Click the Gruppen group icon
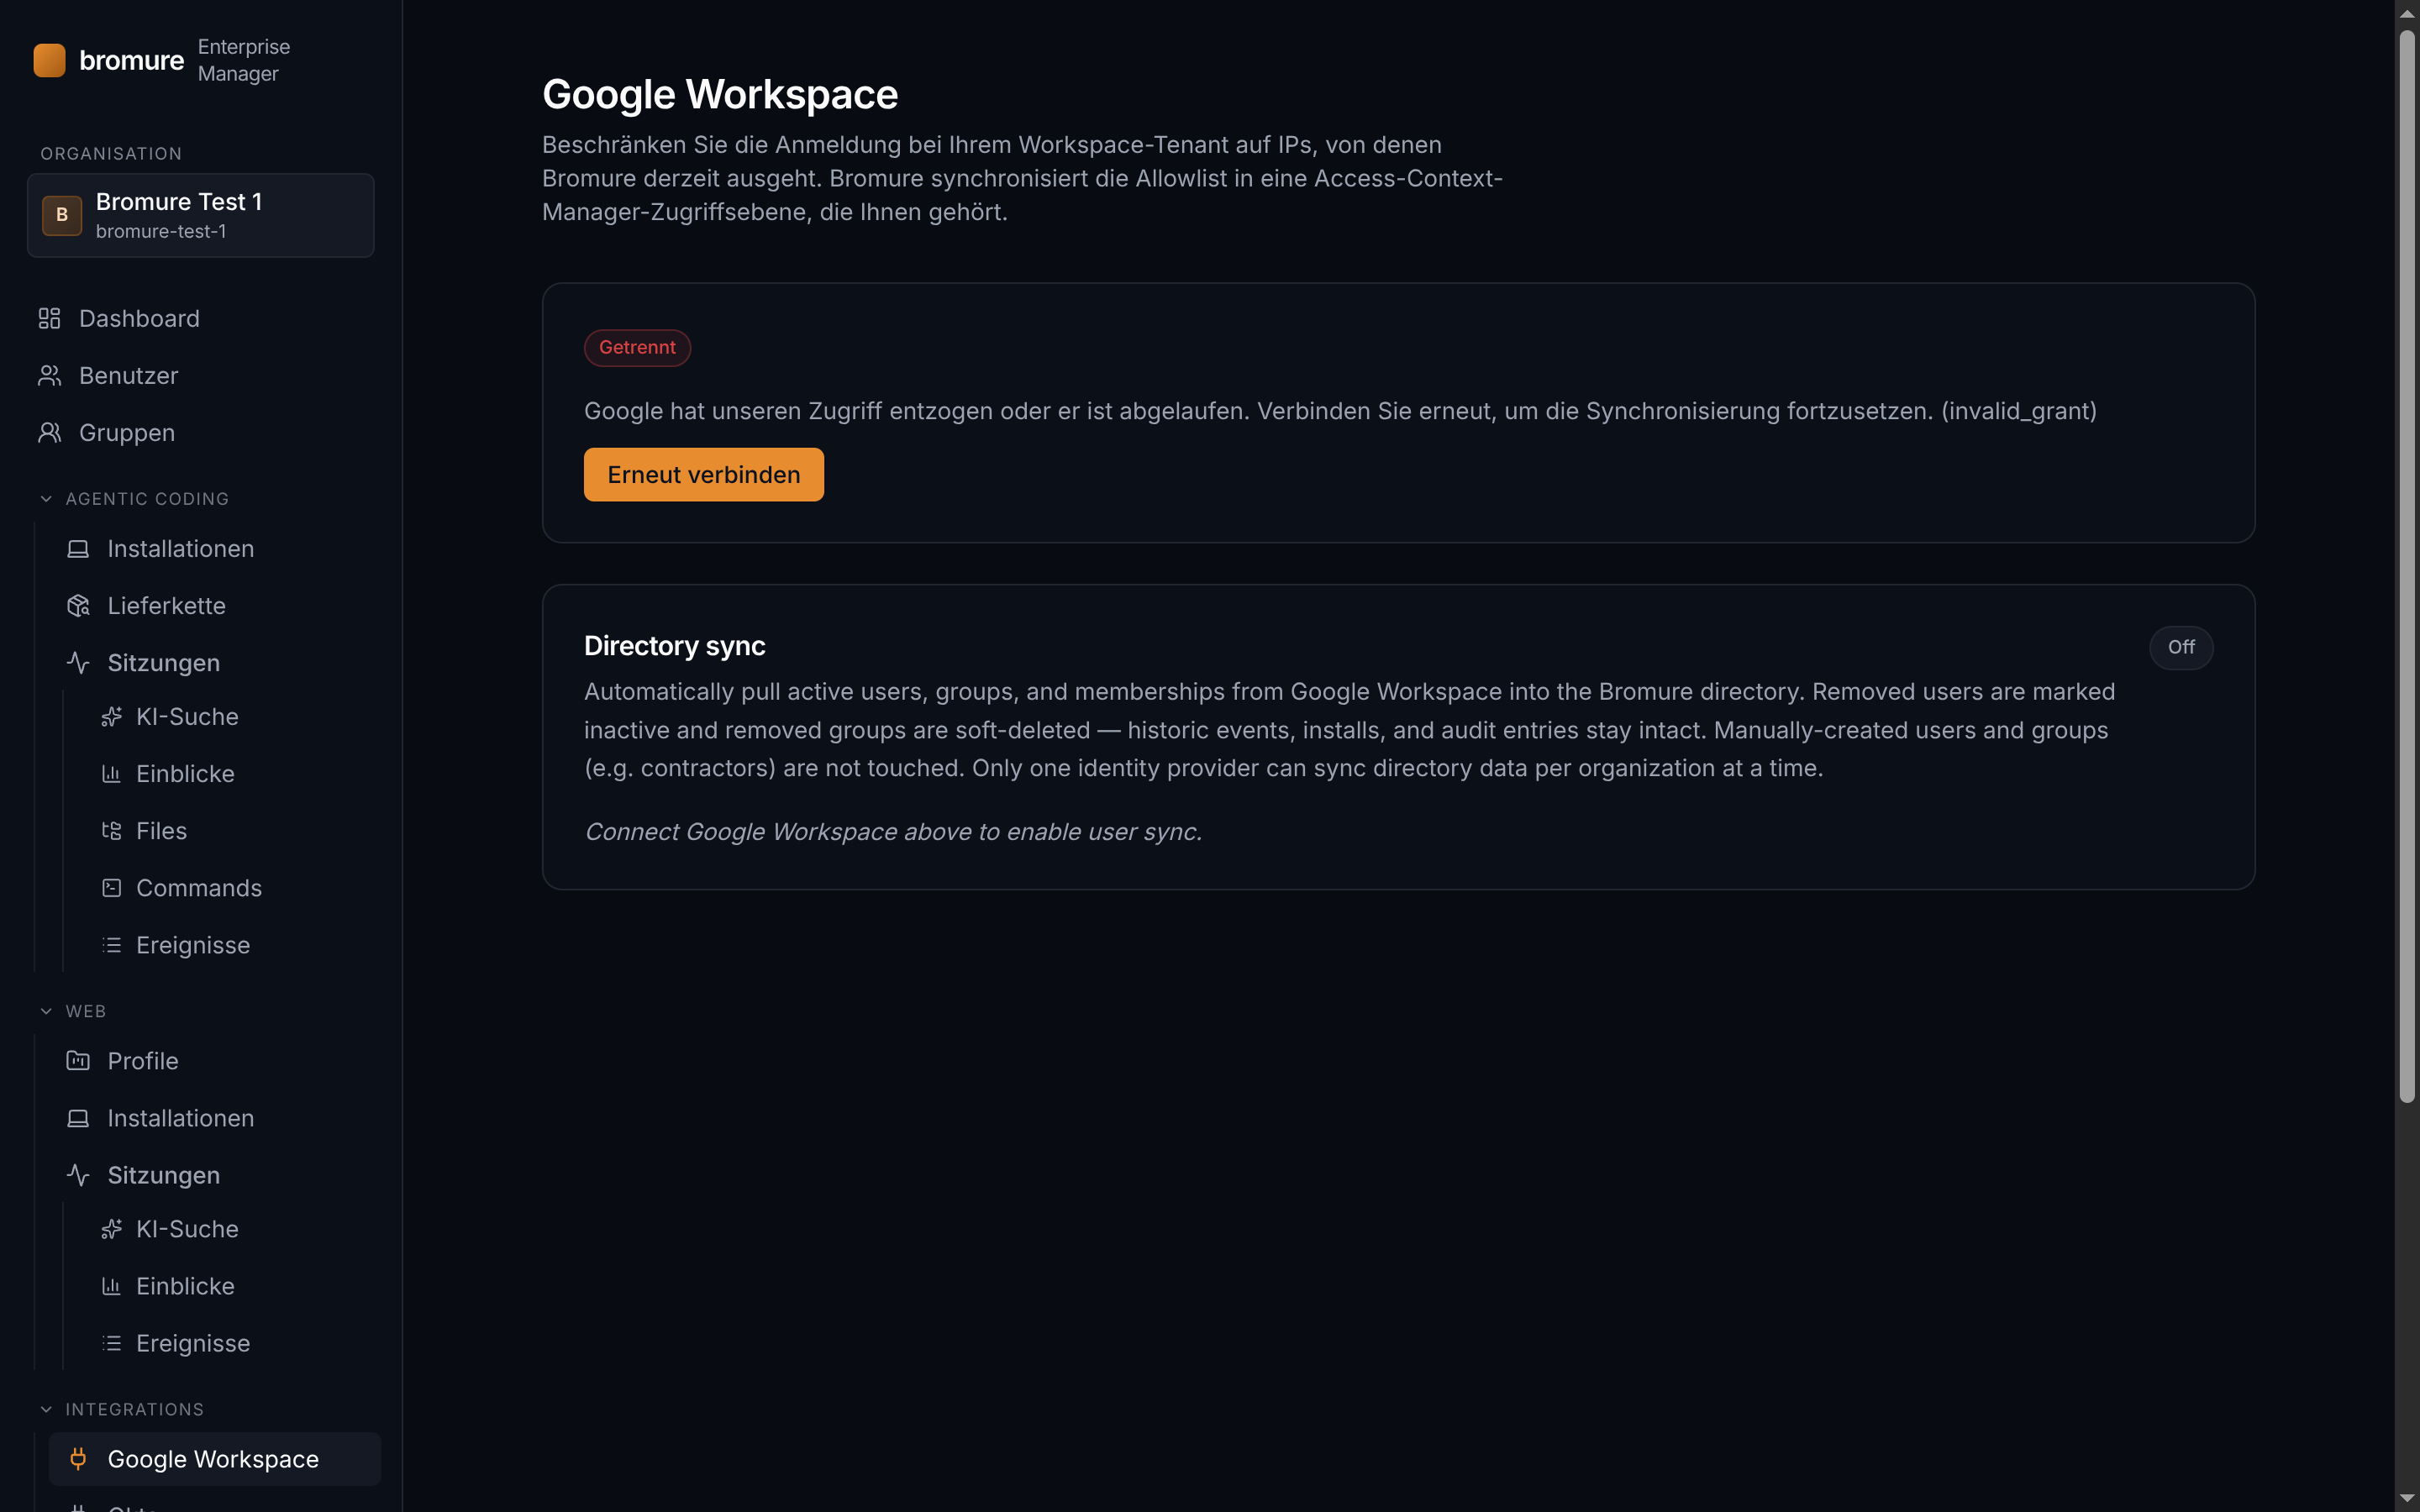This screenshot has height=1512, width=2420. point(49,433)
